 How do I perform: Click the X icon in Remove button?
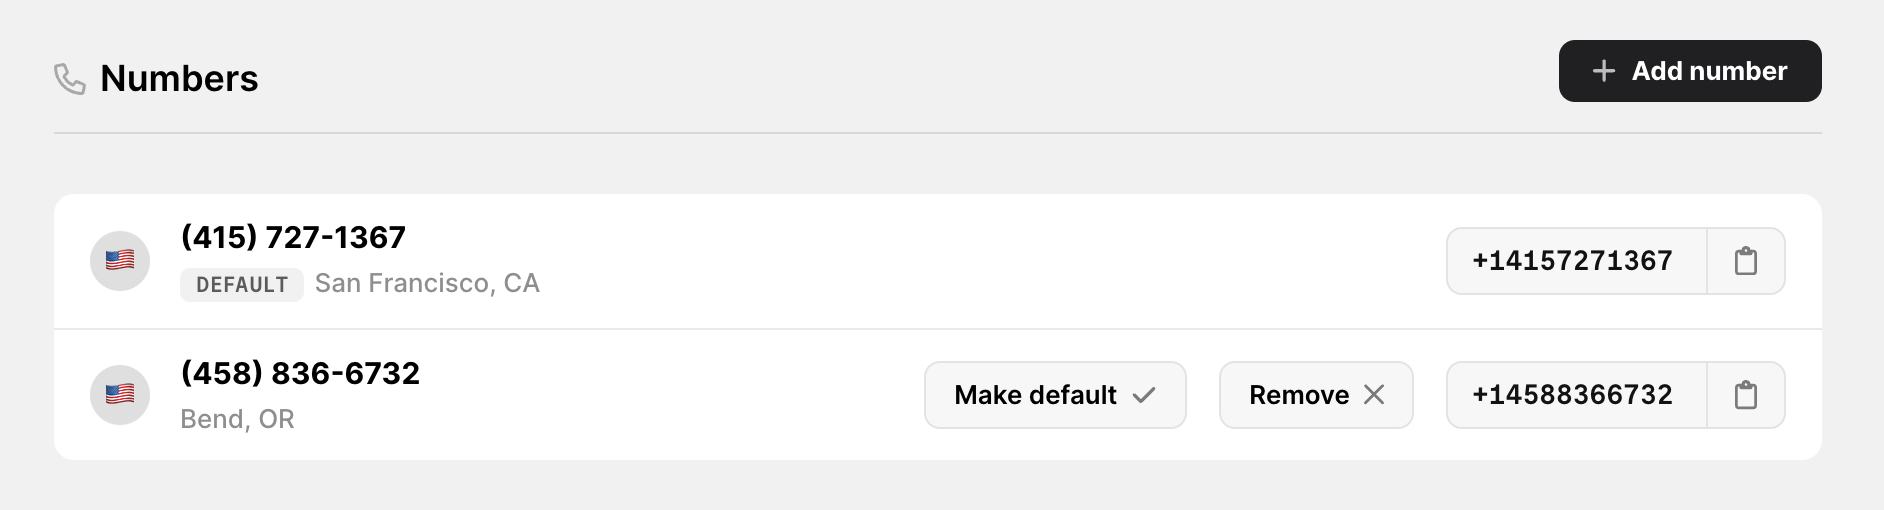pyautogui.click(x=1375, y=395)
